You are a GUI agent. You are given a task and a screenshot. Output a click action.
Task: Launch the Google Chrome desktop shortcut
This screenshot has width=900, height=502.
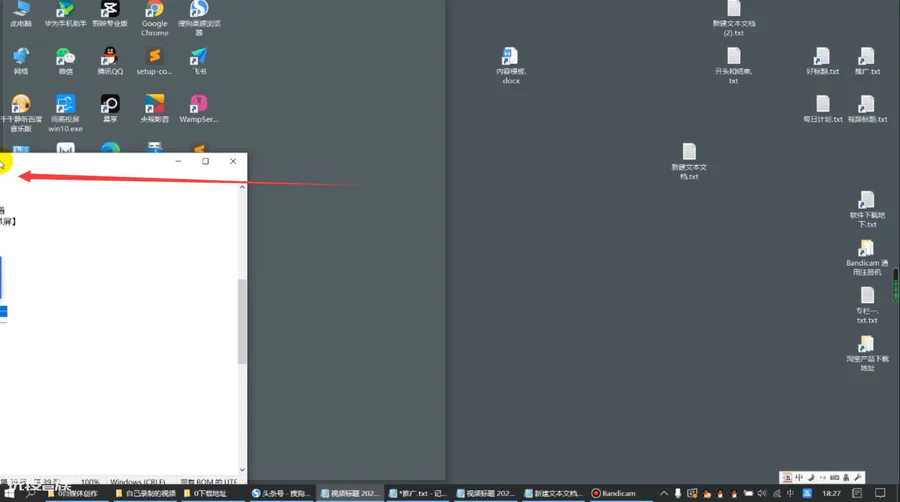[154, 18]
